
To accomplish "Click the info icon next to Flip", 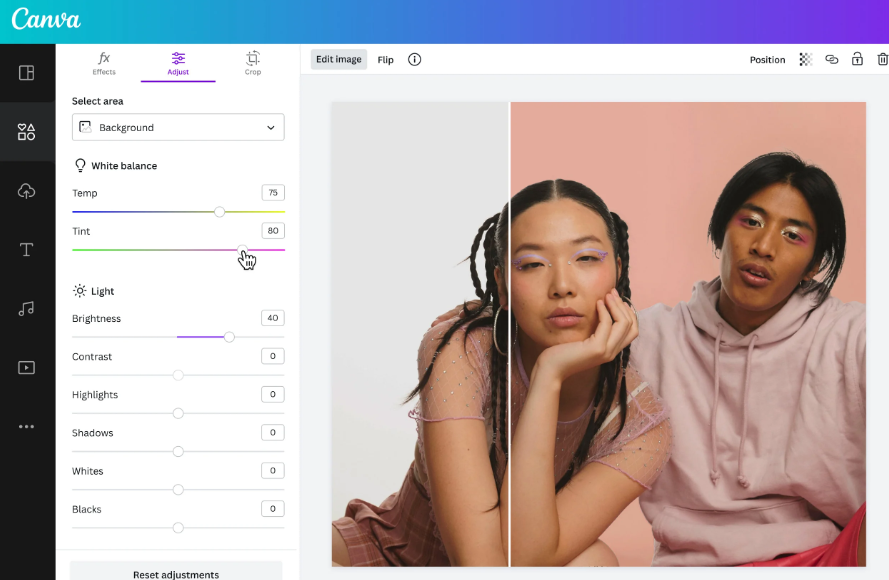I will [414, 59].
